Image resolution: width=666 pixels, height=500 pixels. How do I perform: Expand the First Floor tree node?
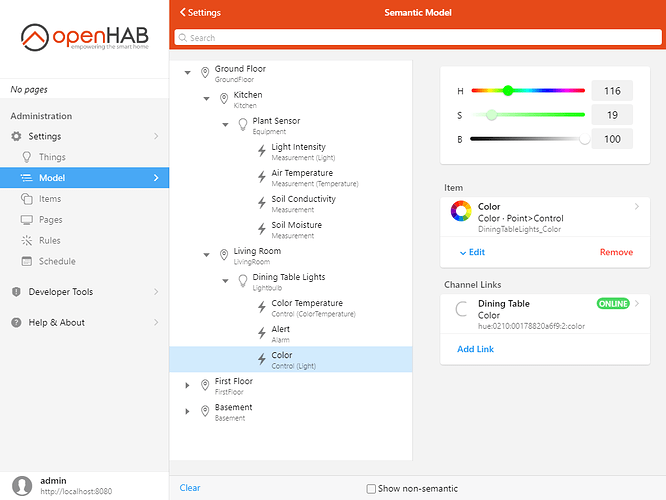187,385
